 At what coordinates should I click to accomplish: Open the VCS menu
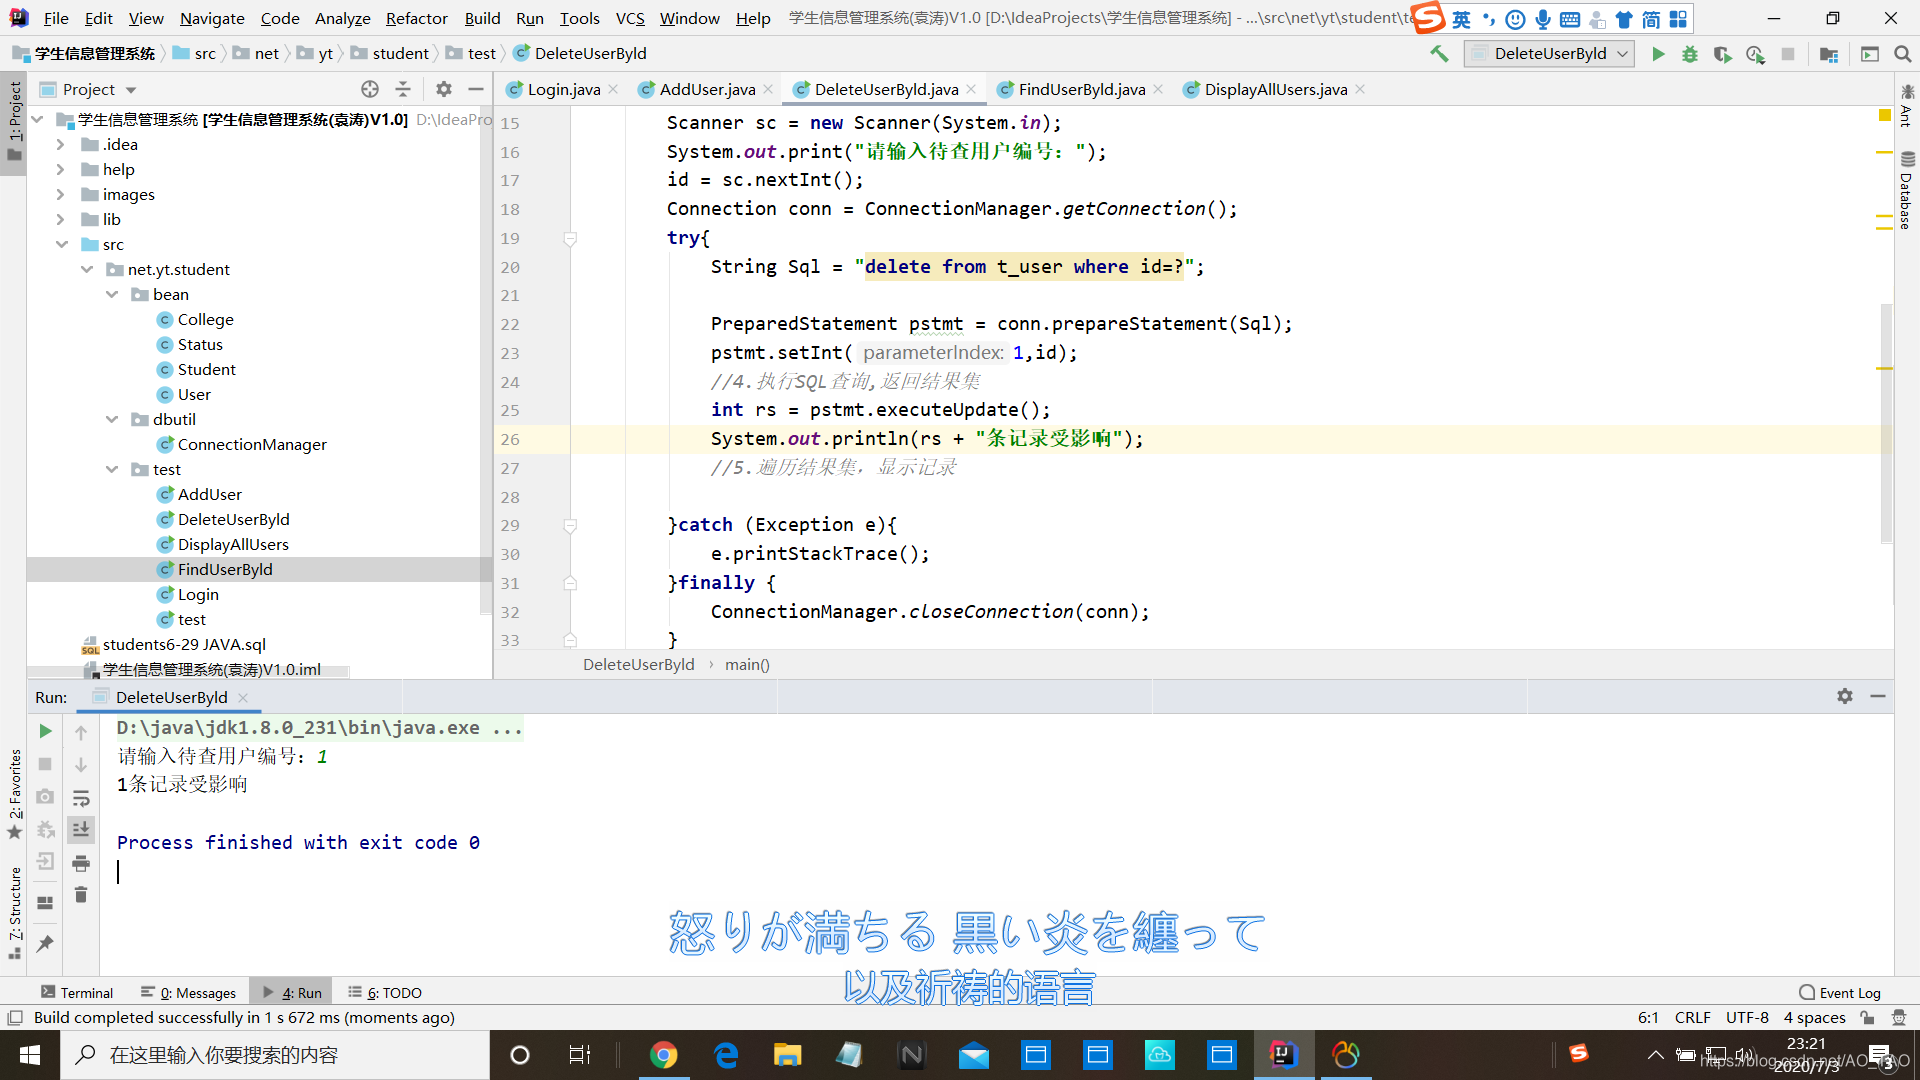(630, 18)
